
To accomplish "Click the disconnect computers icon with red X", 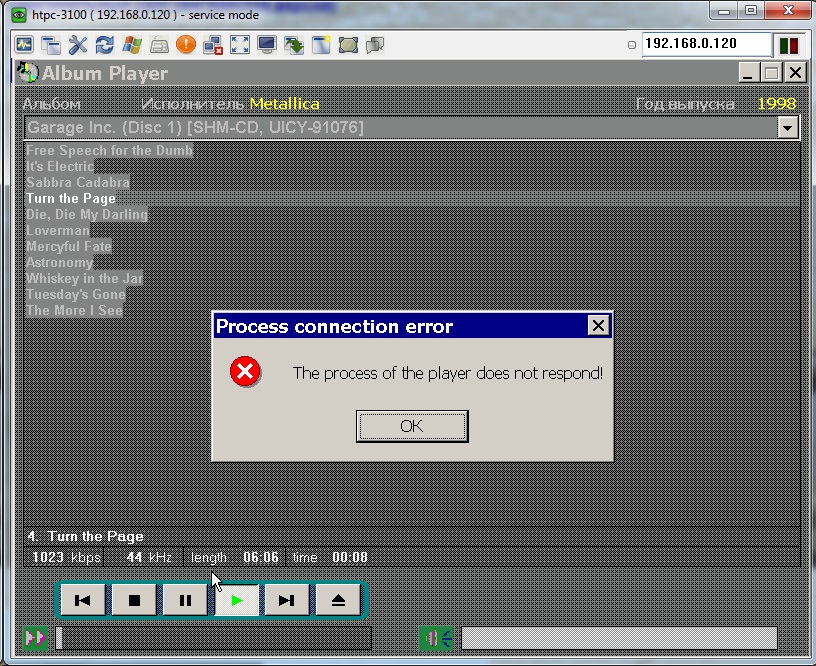I will 213,45.
